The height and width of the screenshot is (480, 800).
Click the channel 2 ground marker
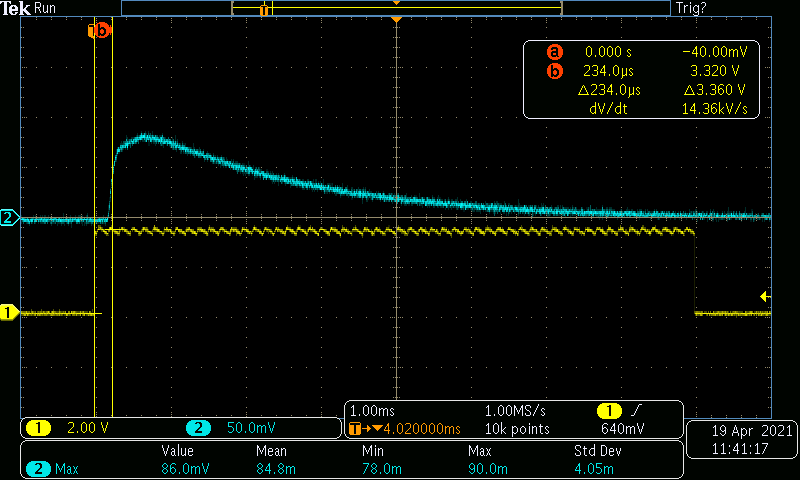point(9,218)
